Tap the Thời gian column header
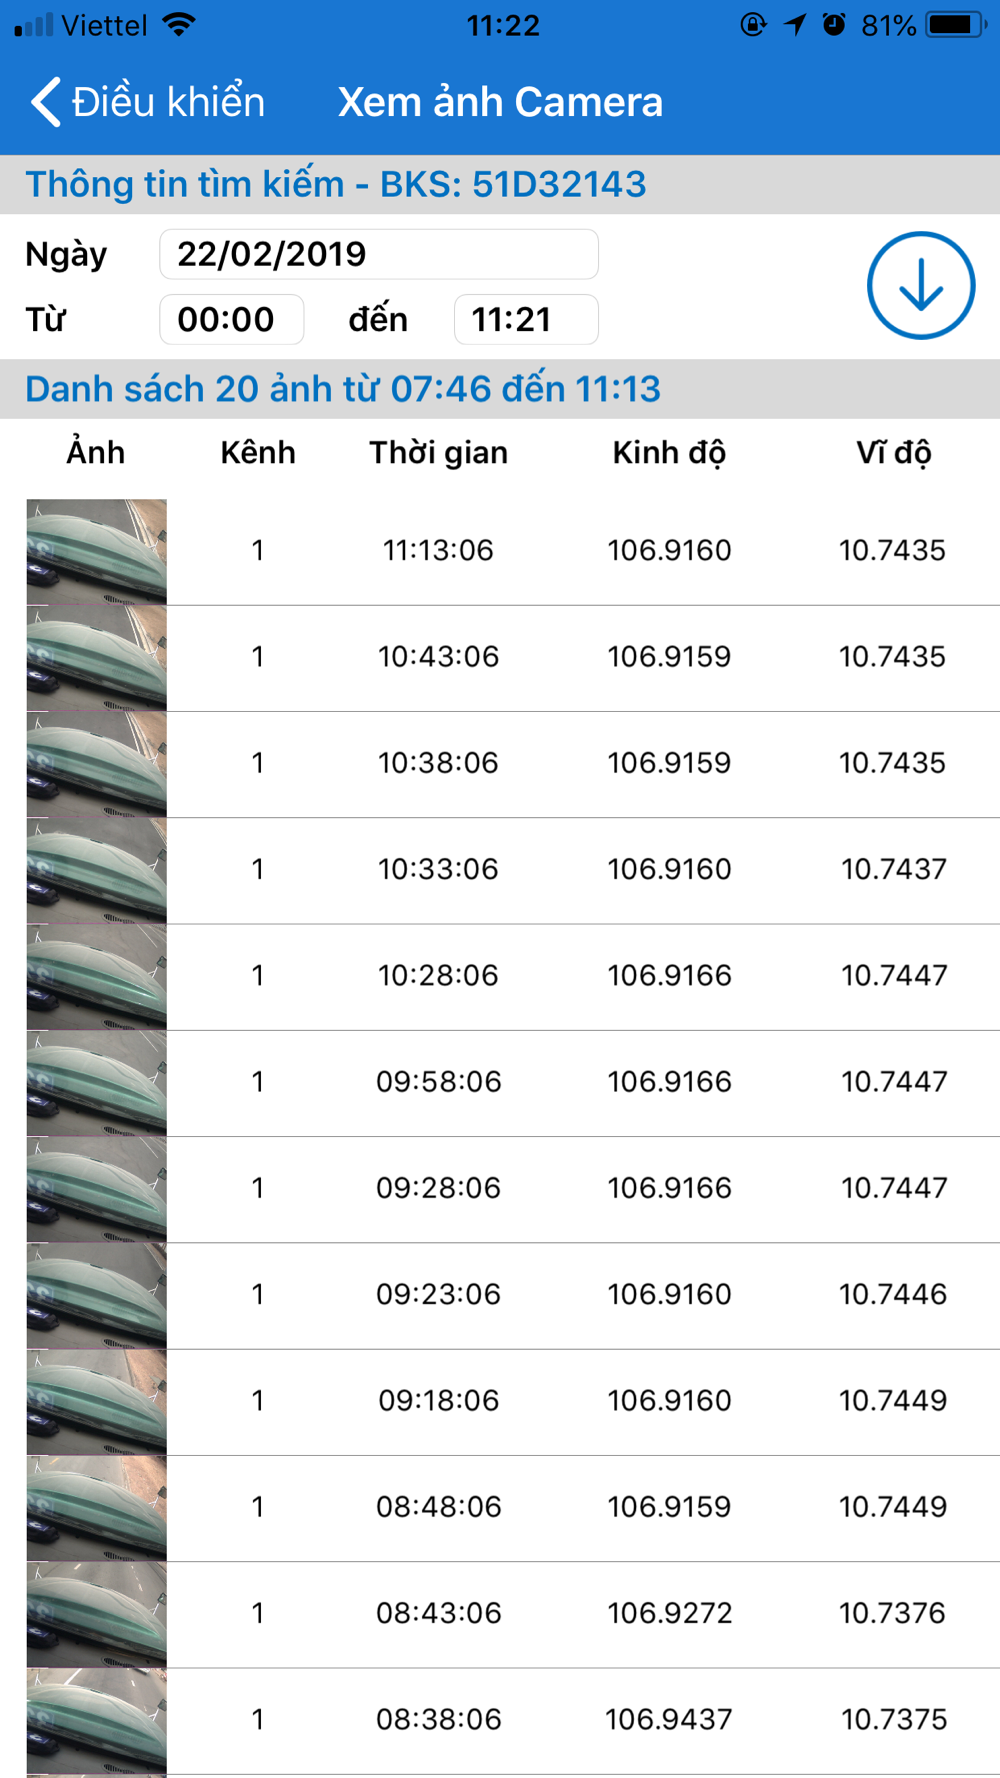 438,453
